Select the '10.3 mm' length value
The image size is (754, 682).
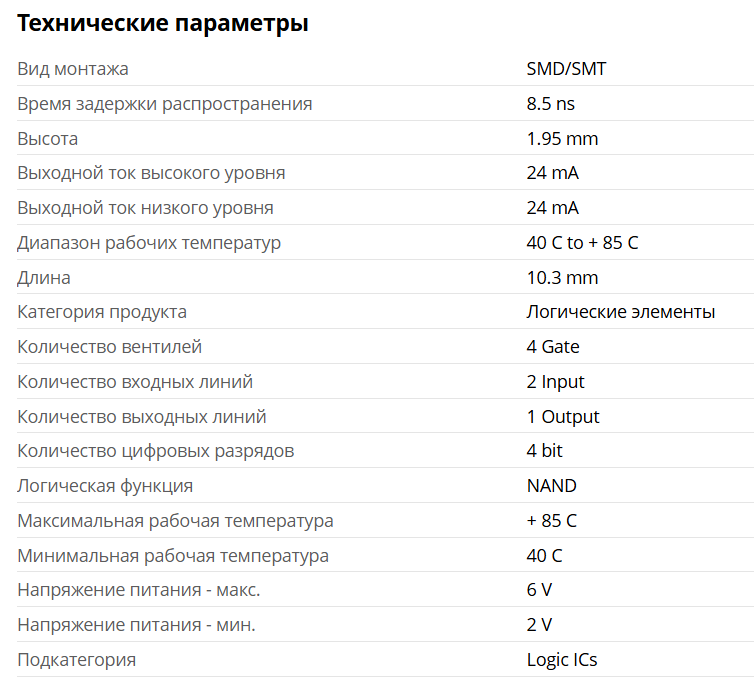pyautogui.click(x=562, y=278)
